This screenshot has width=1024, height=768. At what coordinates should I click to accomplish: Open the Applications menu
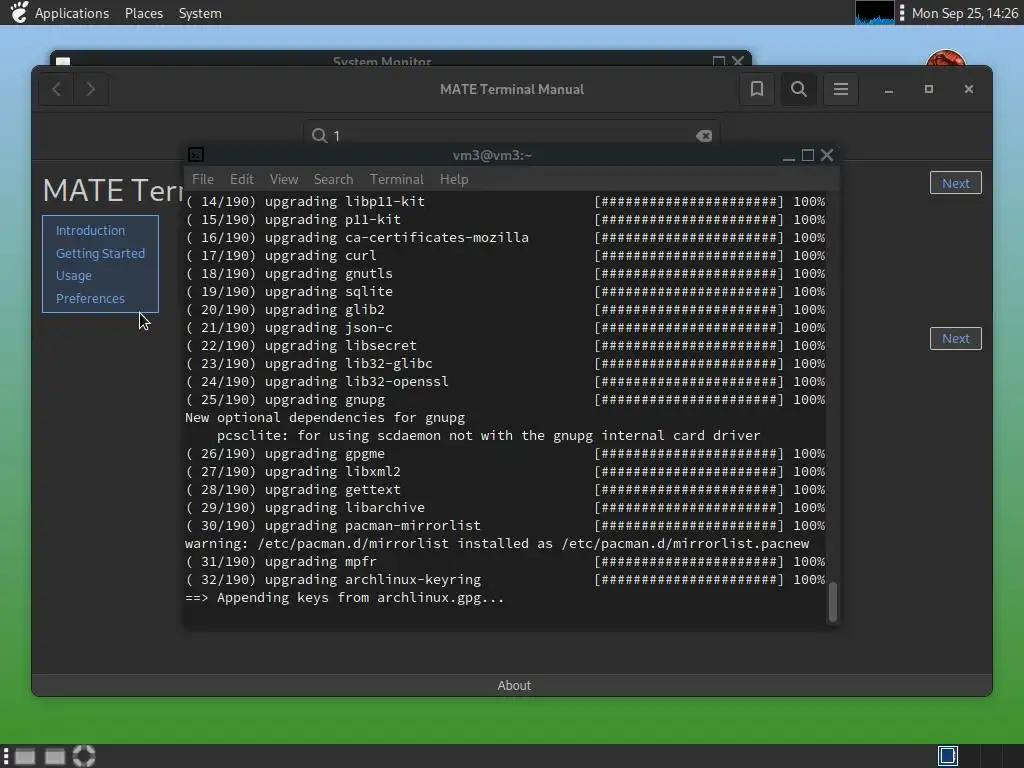72,13
